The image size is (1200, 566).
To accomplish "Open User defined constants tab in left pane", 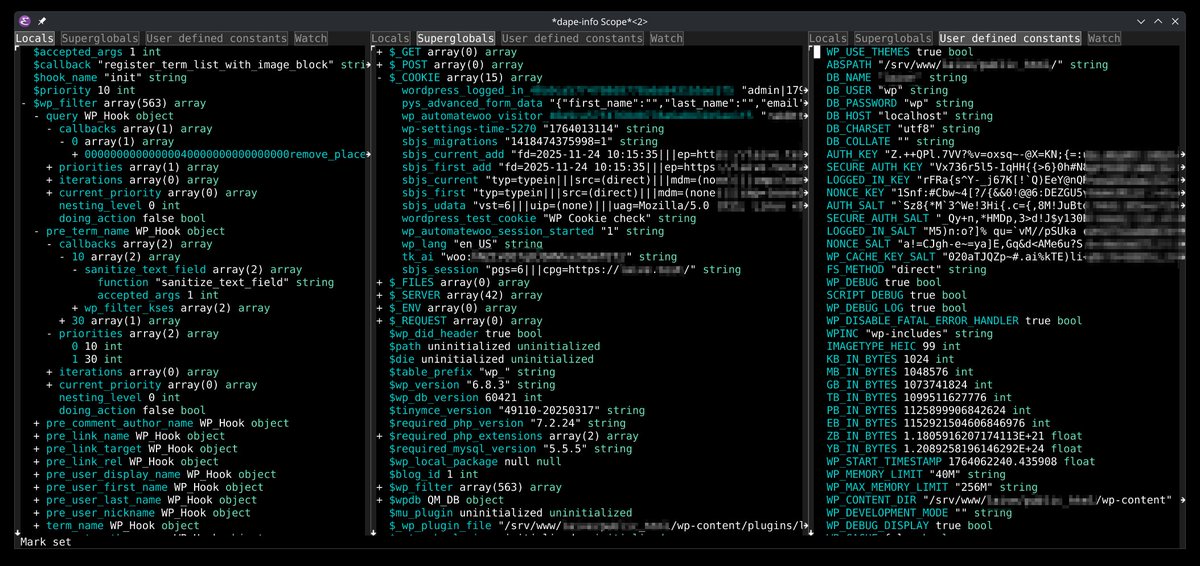I will [x=215, y=39].
